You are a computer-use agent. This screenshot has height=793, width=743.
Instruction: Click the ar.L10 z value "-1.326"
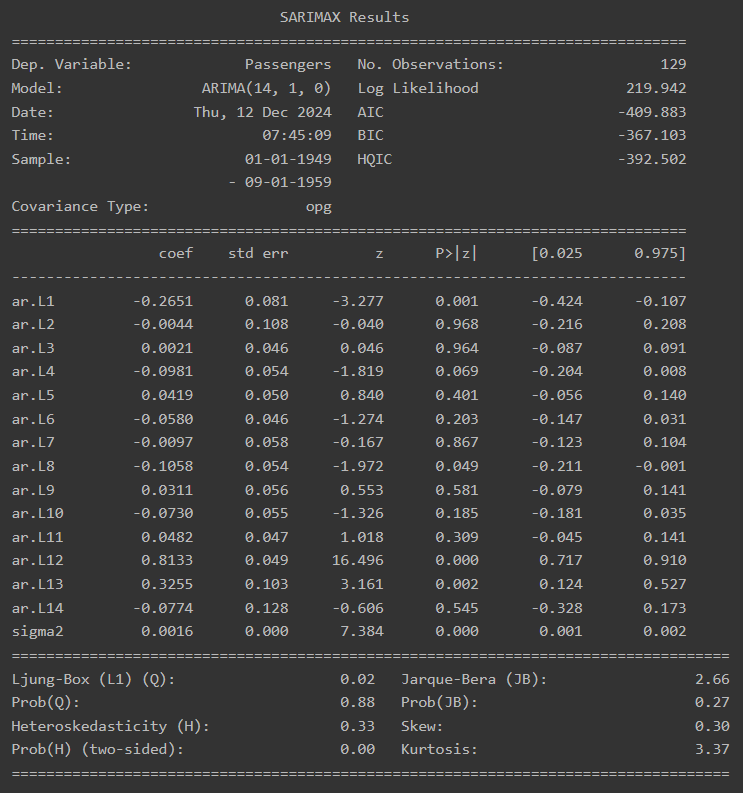coord(358,513)
